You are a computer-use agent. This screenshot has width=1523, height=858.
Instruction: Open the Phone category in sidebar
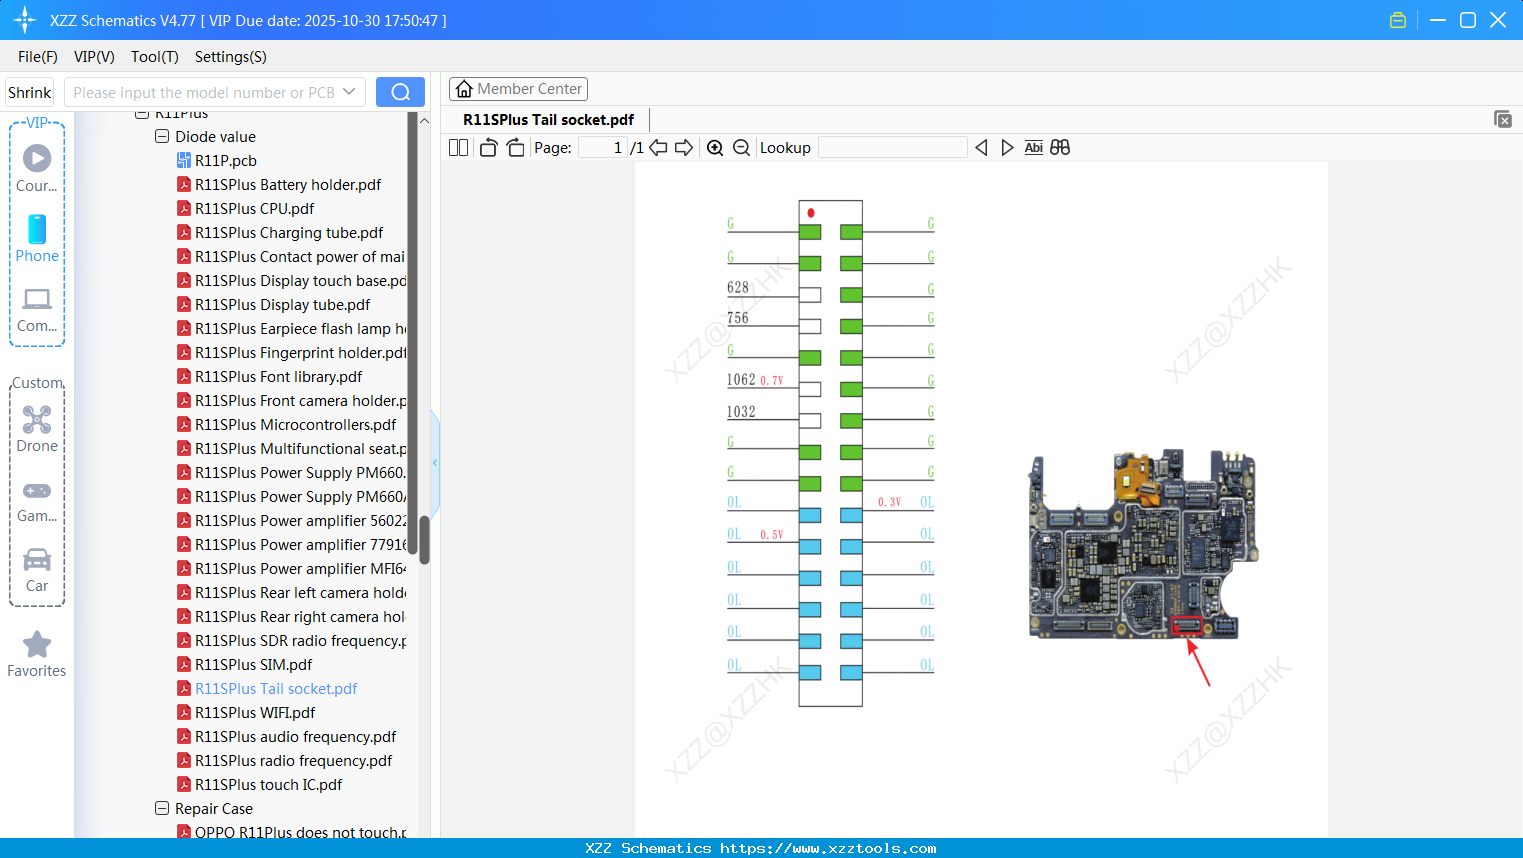click(x=37, y=239)
